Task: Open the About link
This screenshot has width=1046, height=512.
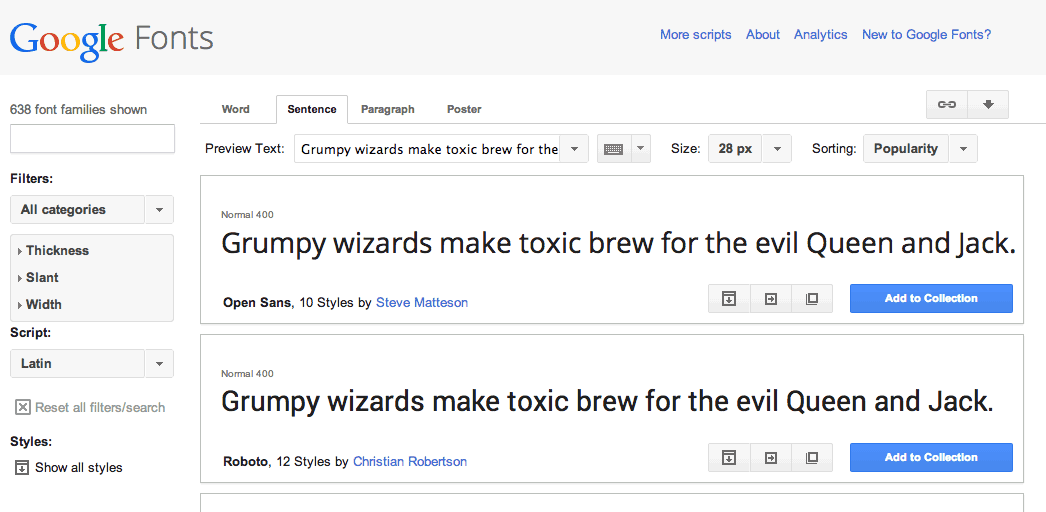Action: click(762, 35)
